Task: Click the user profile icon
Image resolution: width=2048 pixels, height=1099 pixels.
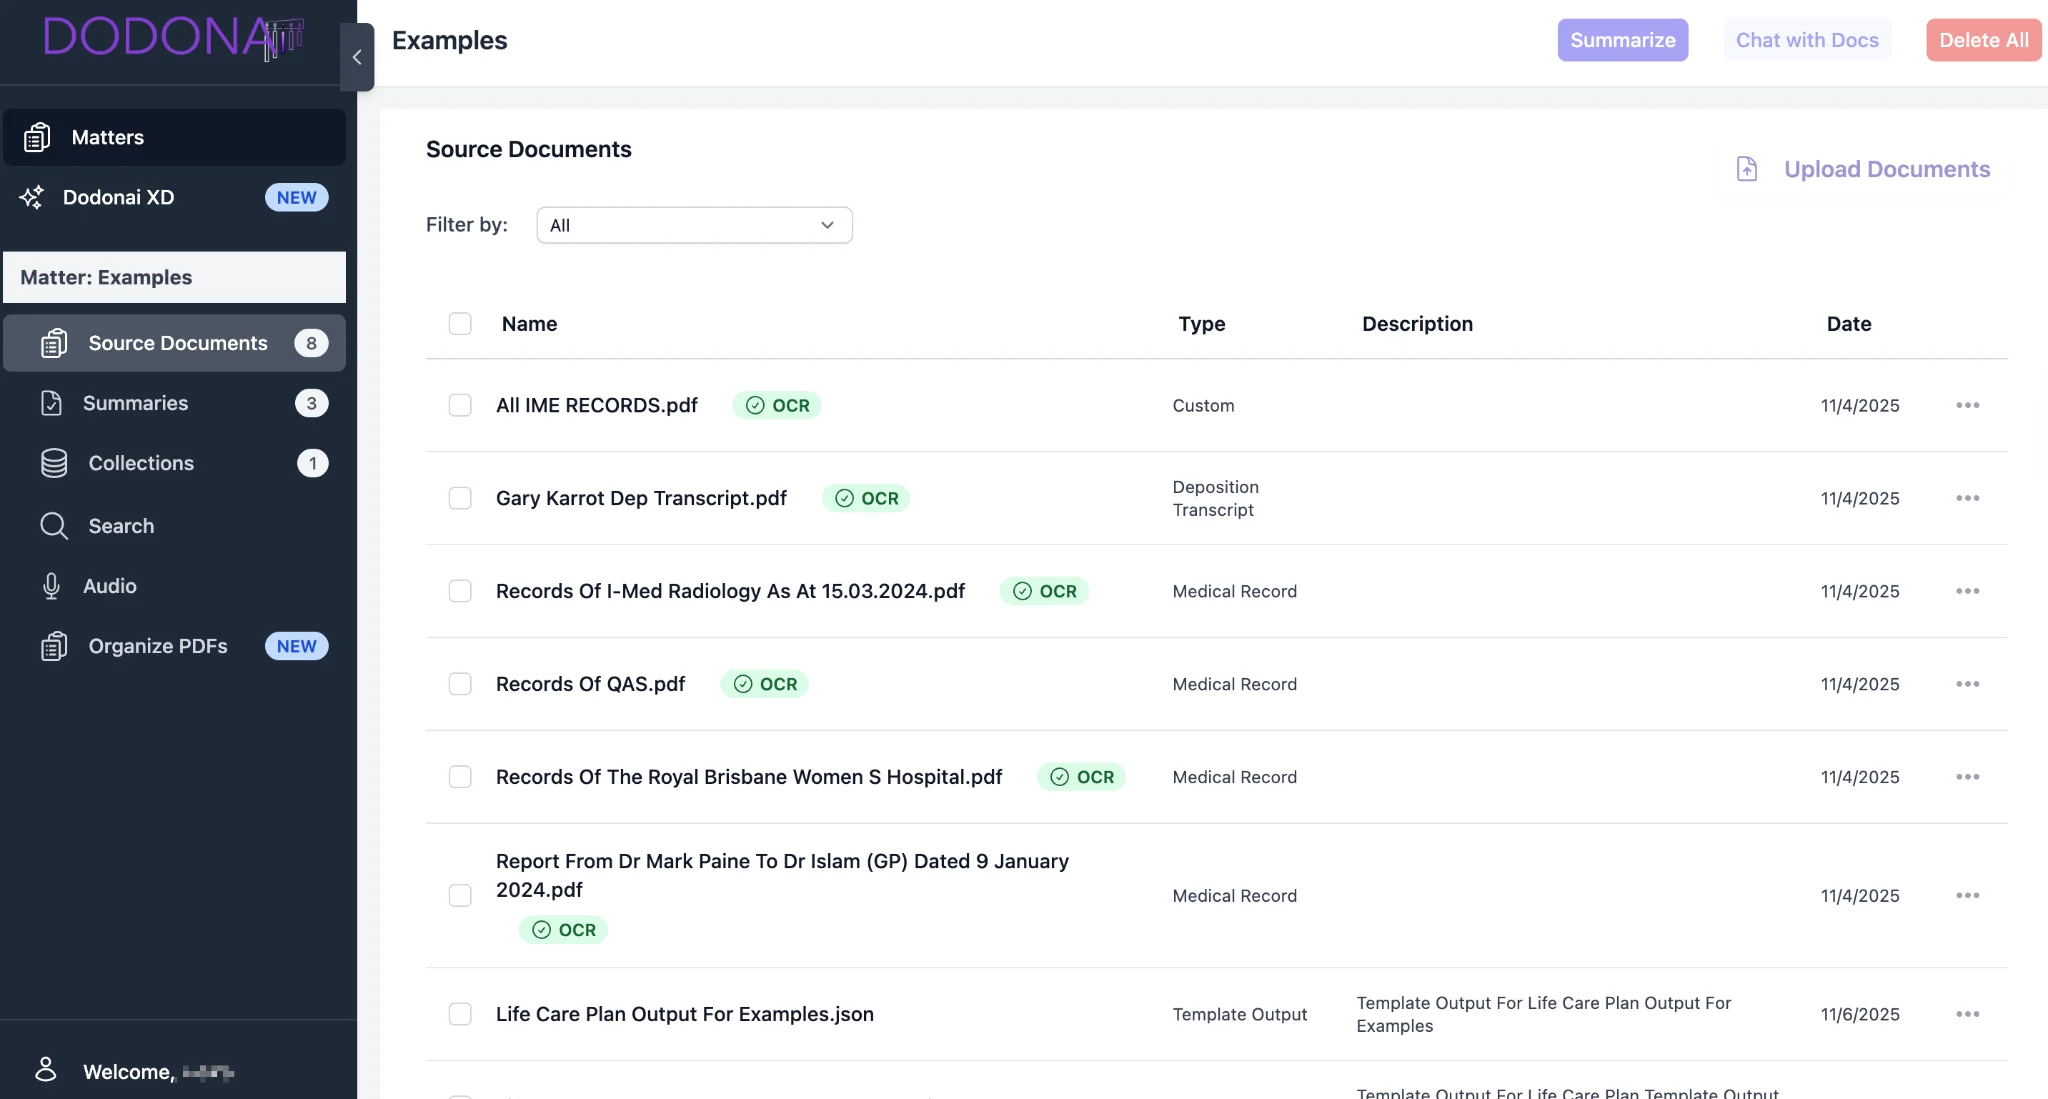Action: tap(46, 1070)
